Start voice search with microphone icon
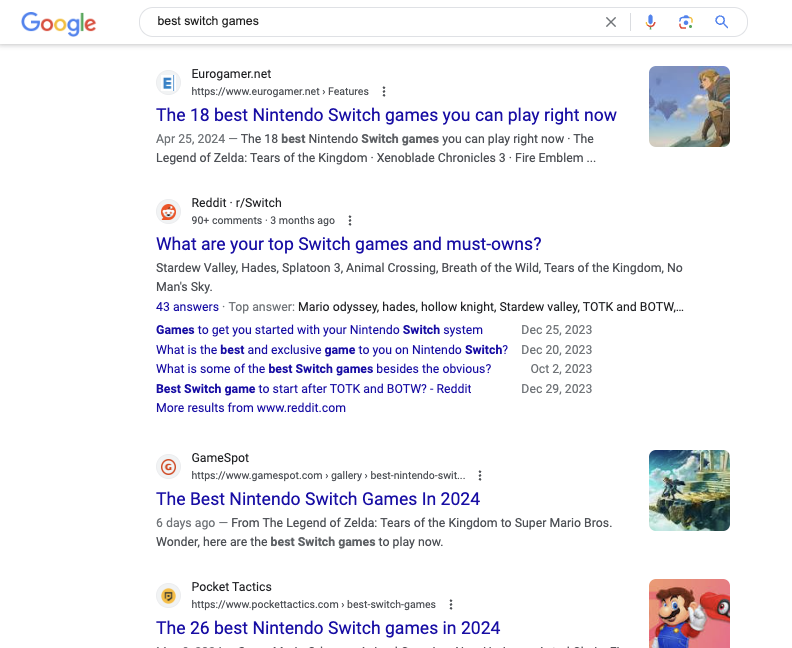Screen dimensions: 792x648 pyautogui.click(x=651, y=22)
